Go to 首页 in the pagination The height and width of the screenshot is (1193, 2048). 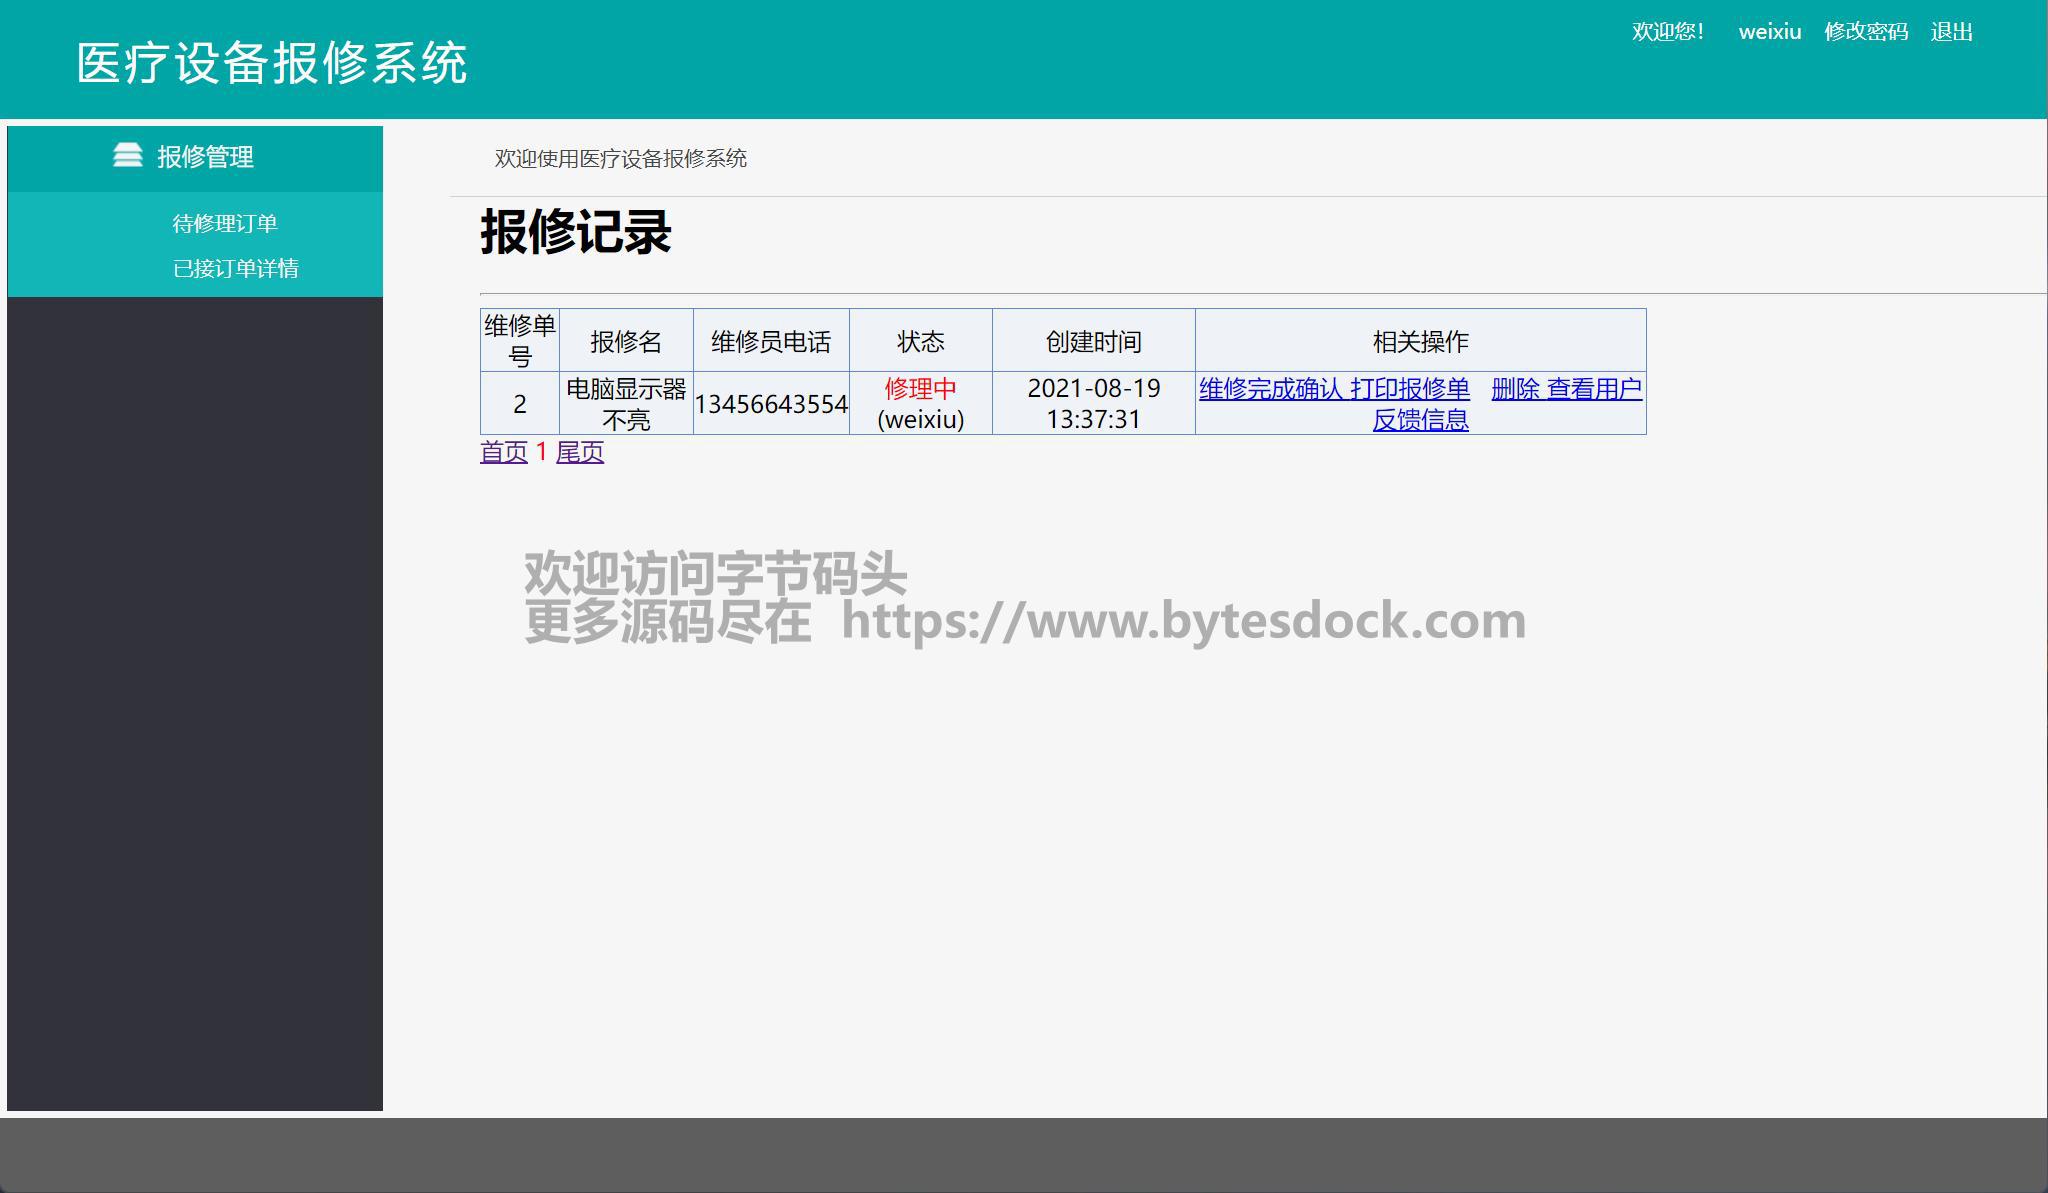(503, 452)
